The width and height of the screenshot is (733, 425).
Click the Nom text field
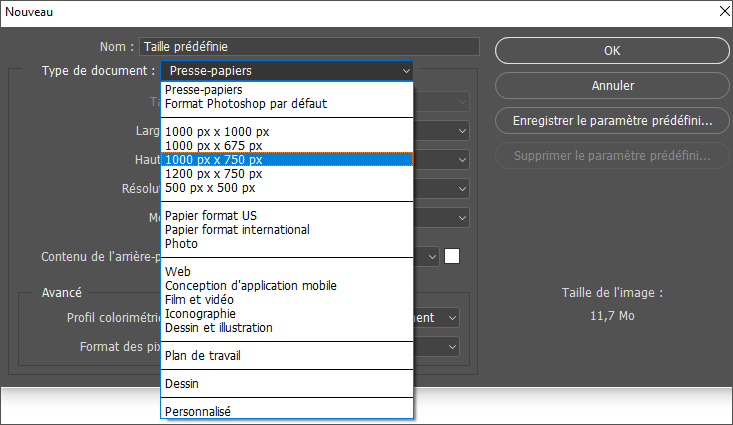tap(310, 46)
